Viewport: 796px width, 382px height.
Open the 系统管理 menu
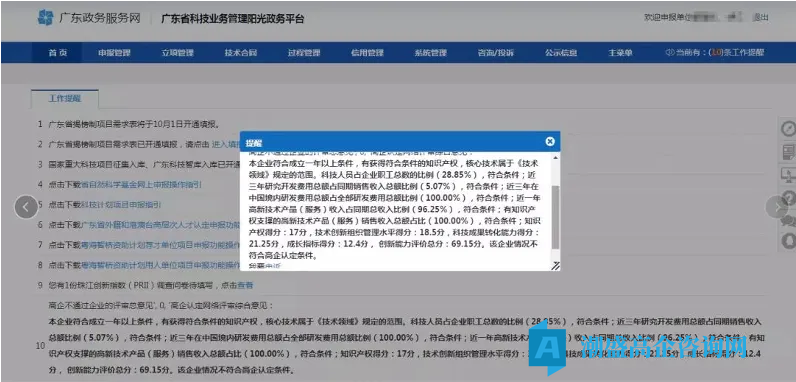coord(430,53)
